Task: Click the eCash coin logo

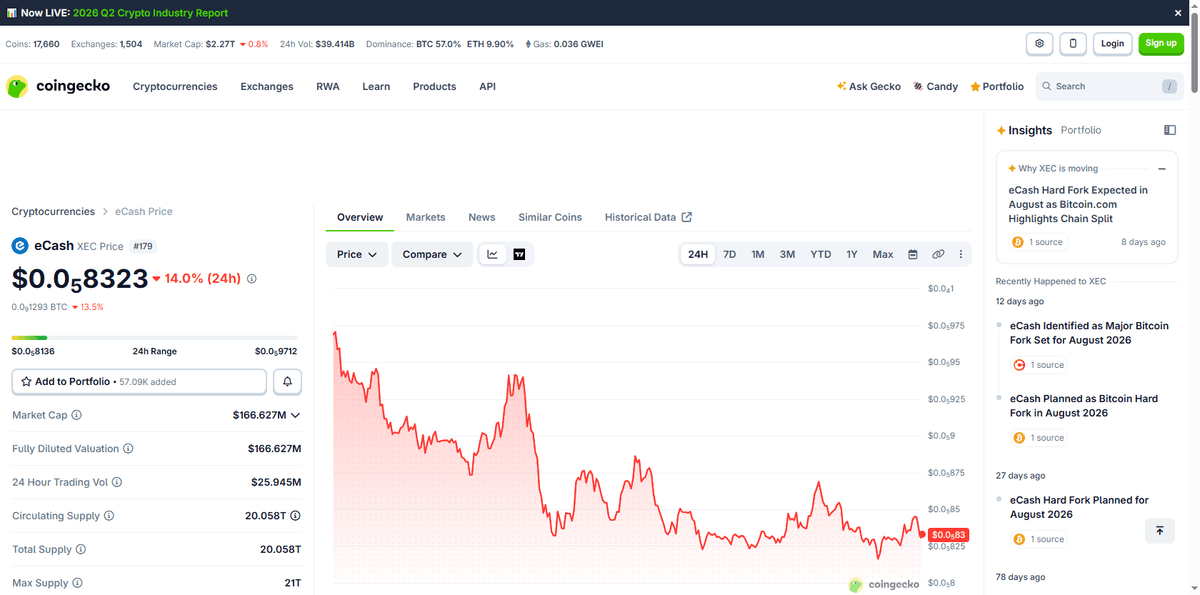Action: [x=20, y=246]
